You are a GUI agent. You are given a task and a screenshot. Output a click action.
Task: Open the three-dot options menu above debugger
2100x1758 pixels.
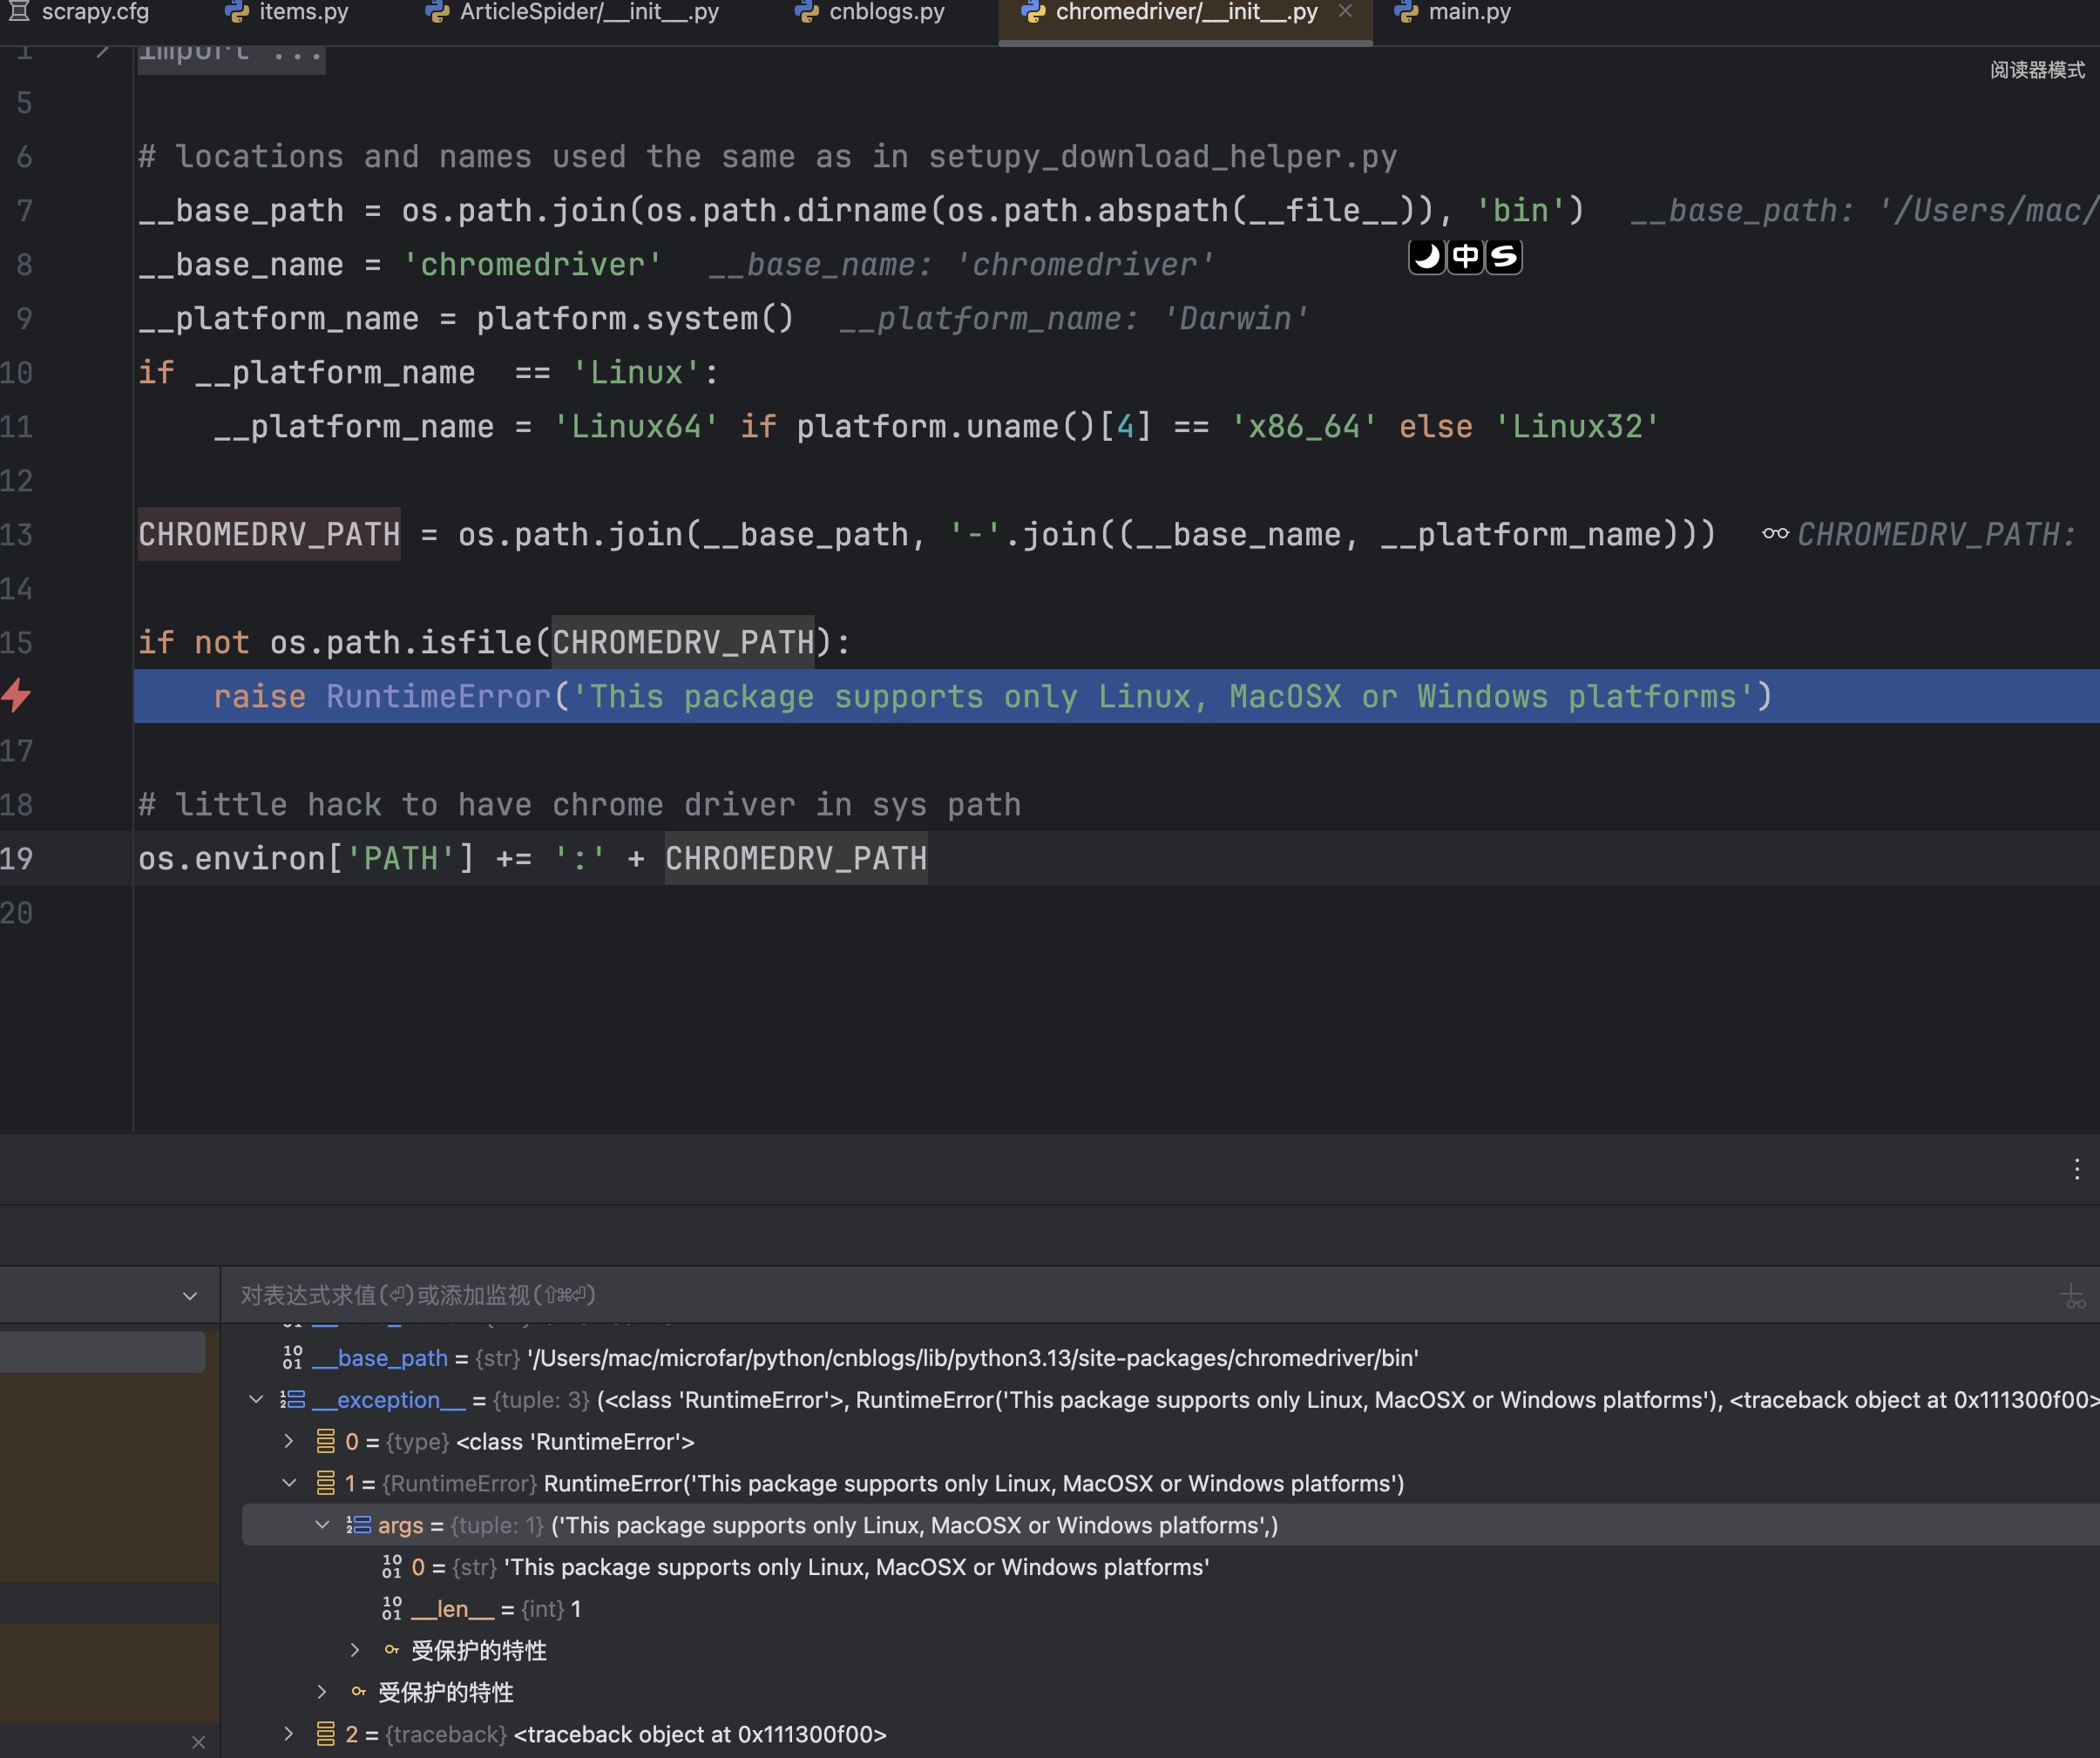pos(2076,1169)
